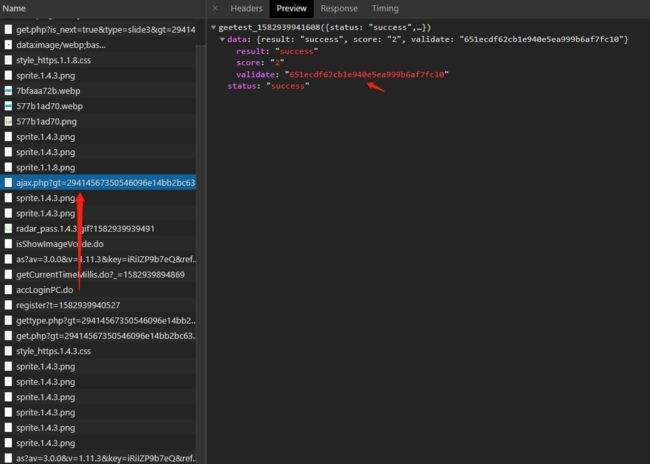The image size is (650, 464).
Task: Click image icon of 7bfaaa72b.webp
Action: click(x=8, y=90)
